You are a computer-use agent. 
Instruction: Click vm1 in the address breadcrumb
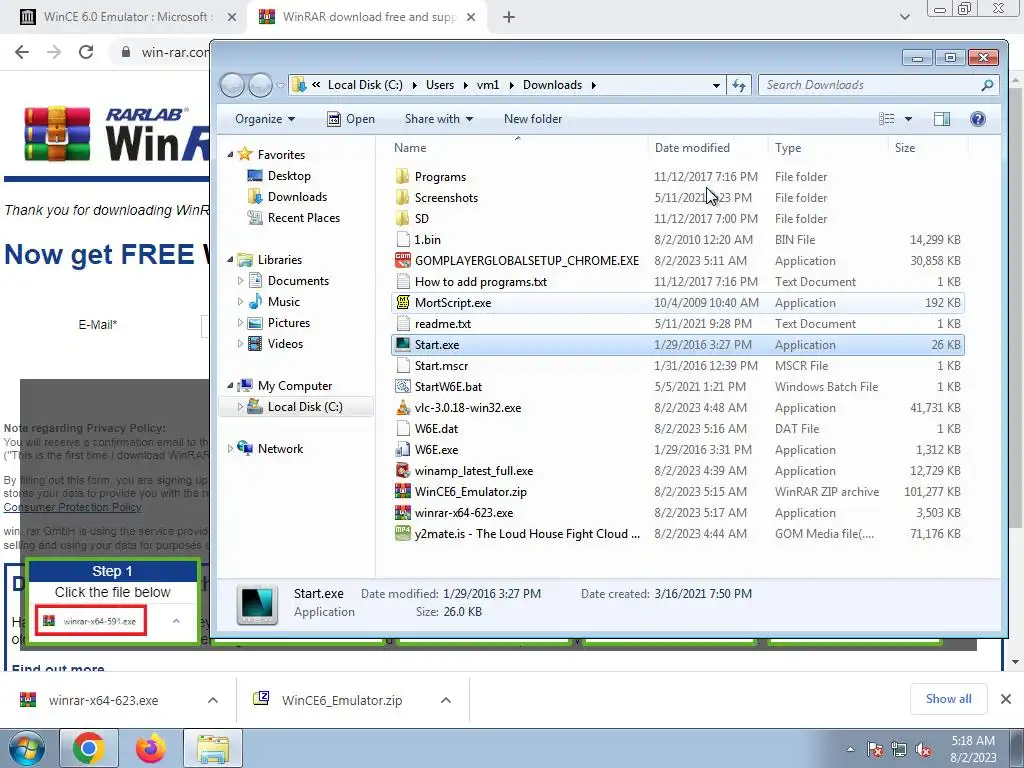(x=488, y=85)
